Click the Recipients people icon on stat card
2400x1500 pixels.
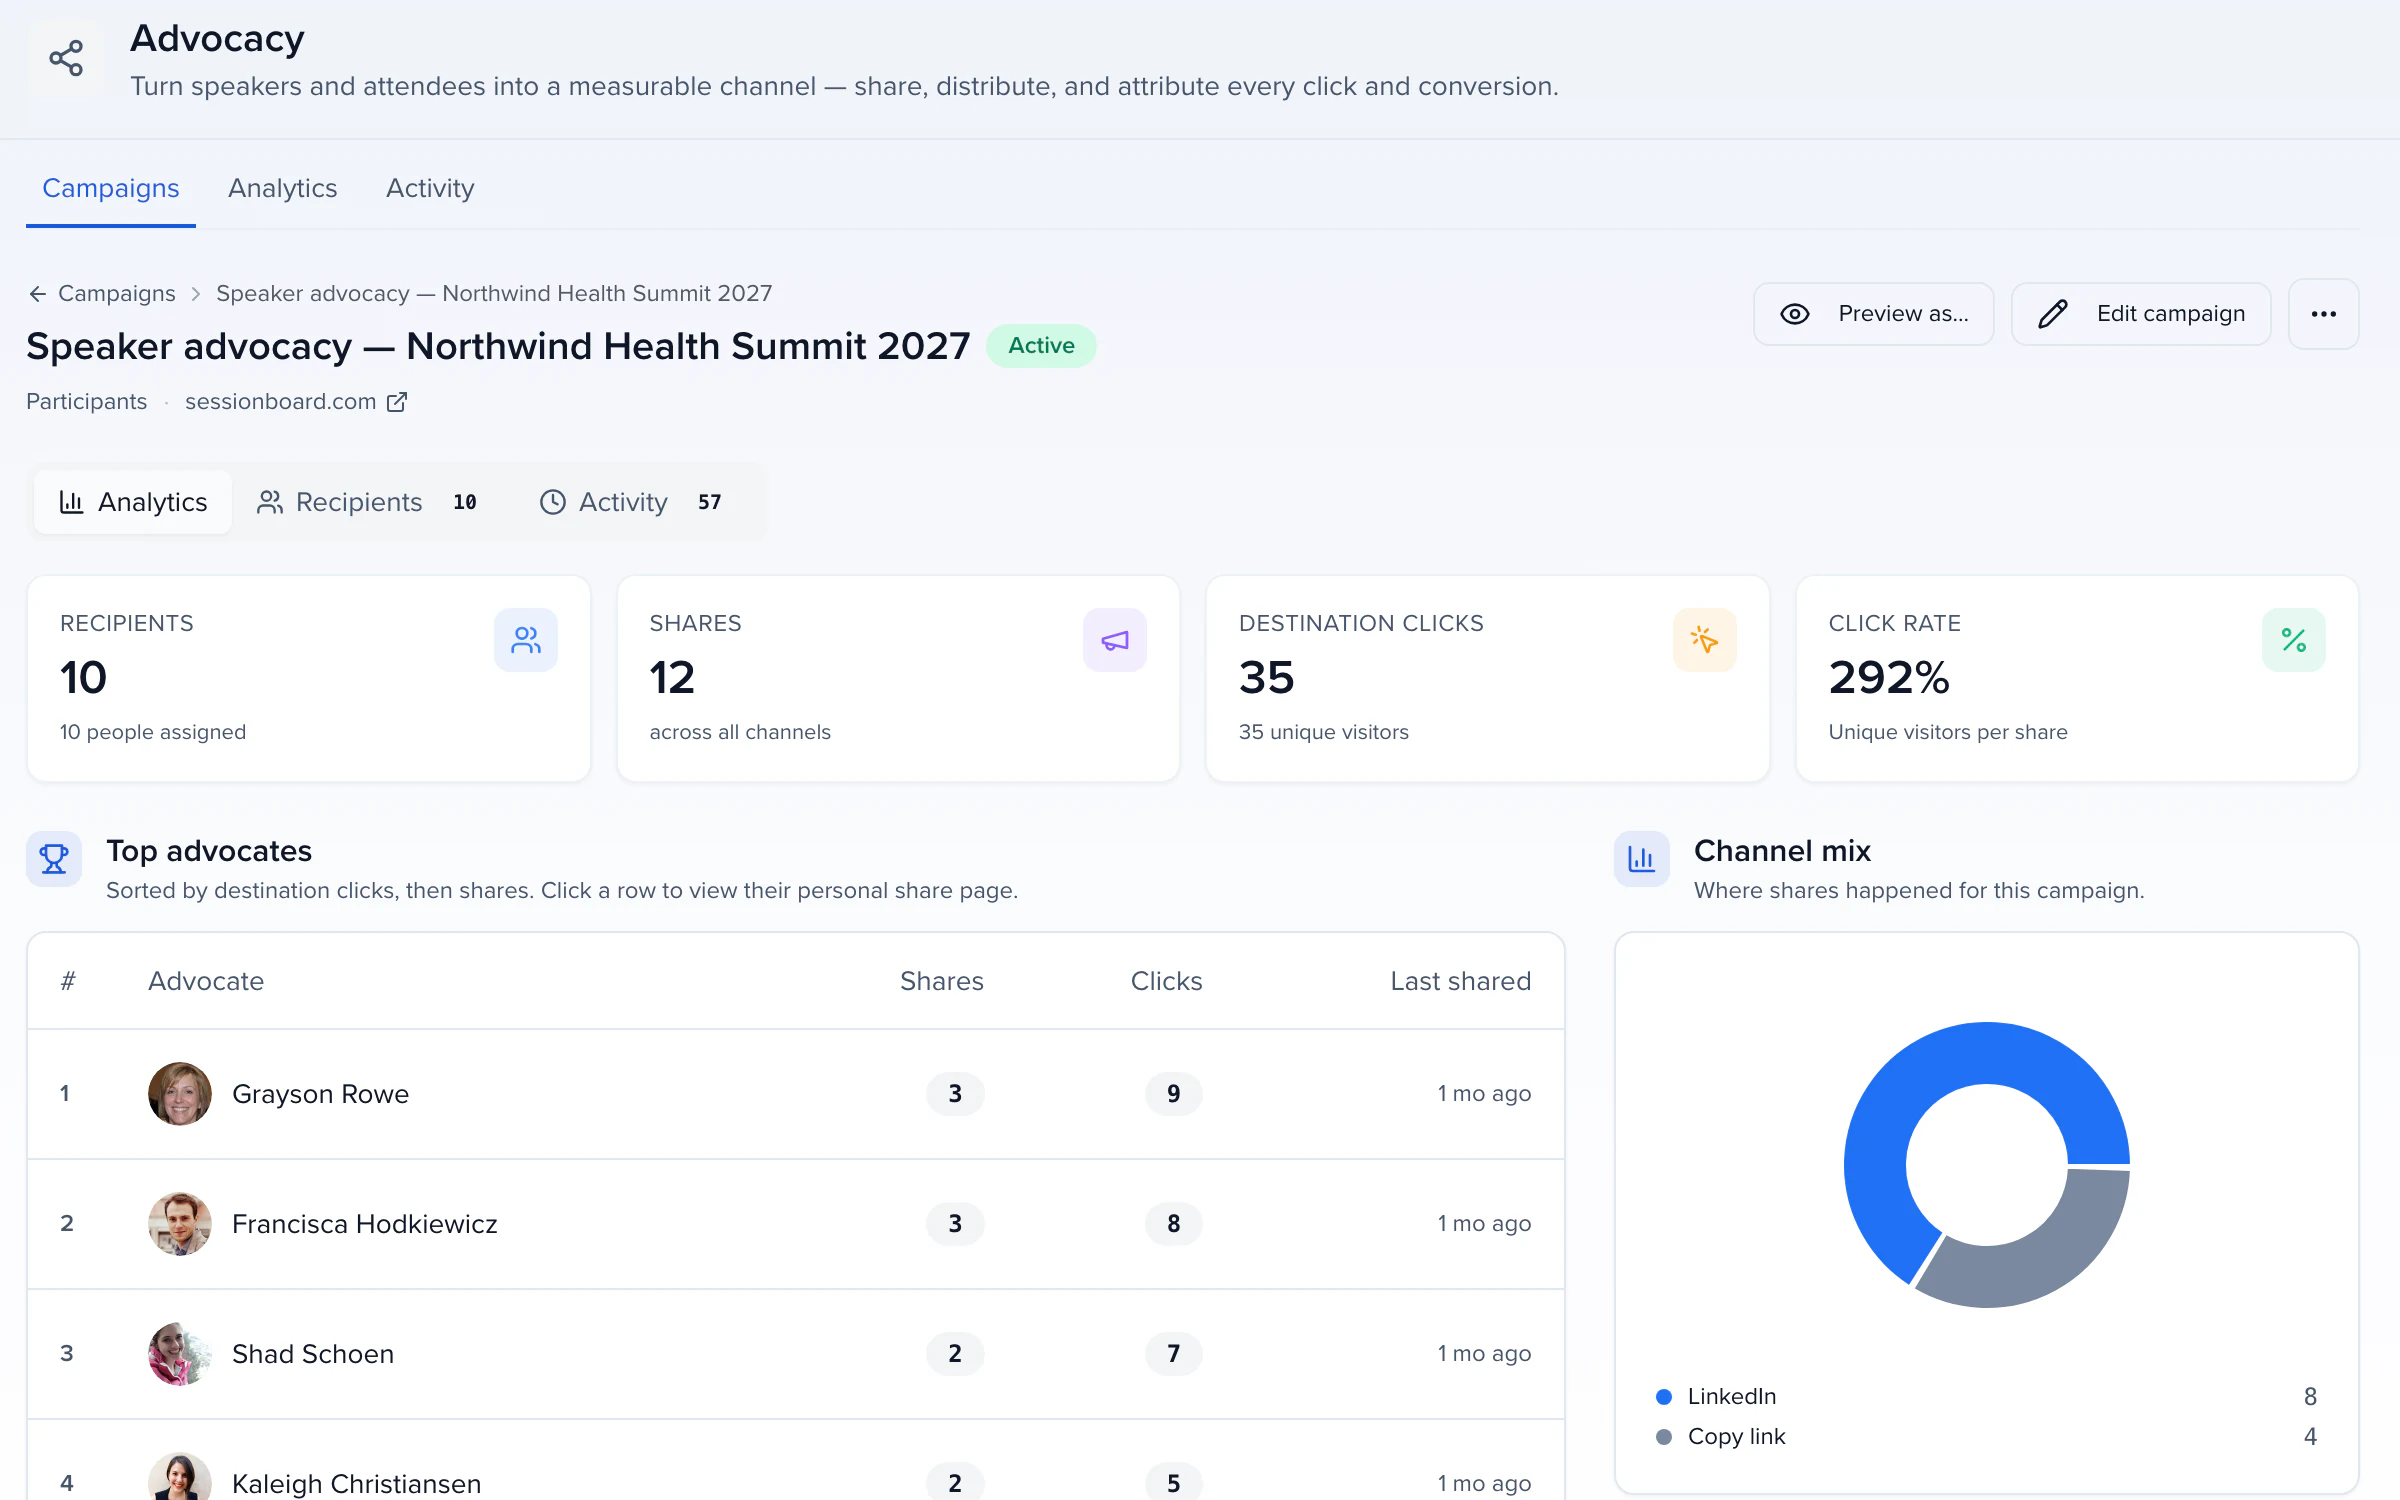(x=526, y=640)
